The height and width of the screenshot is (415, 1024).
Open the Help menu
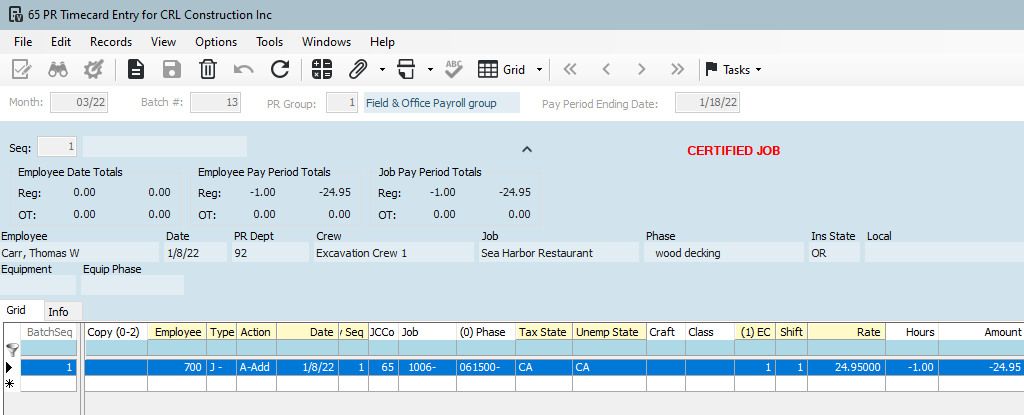click(x=383, y=42)
